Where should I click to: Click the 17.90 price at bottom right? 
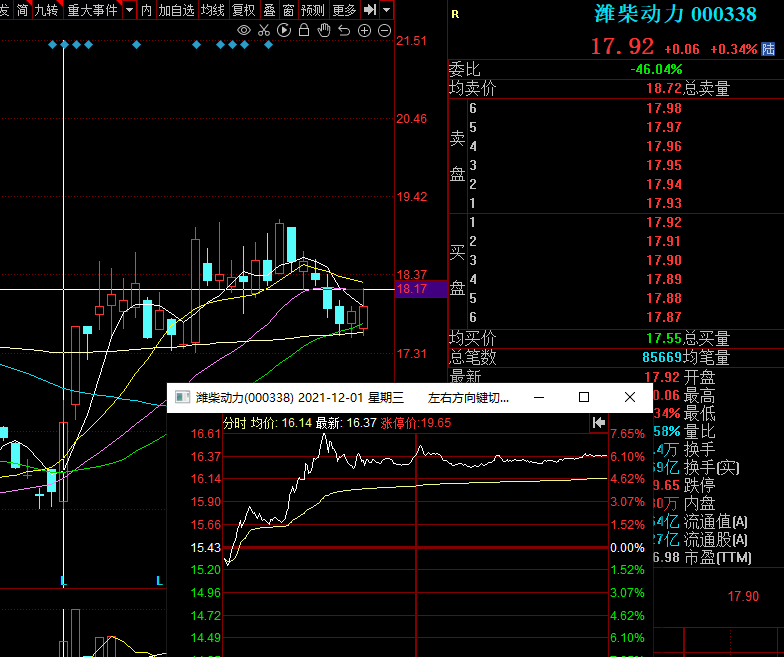pos(743,596)
